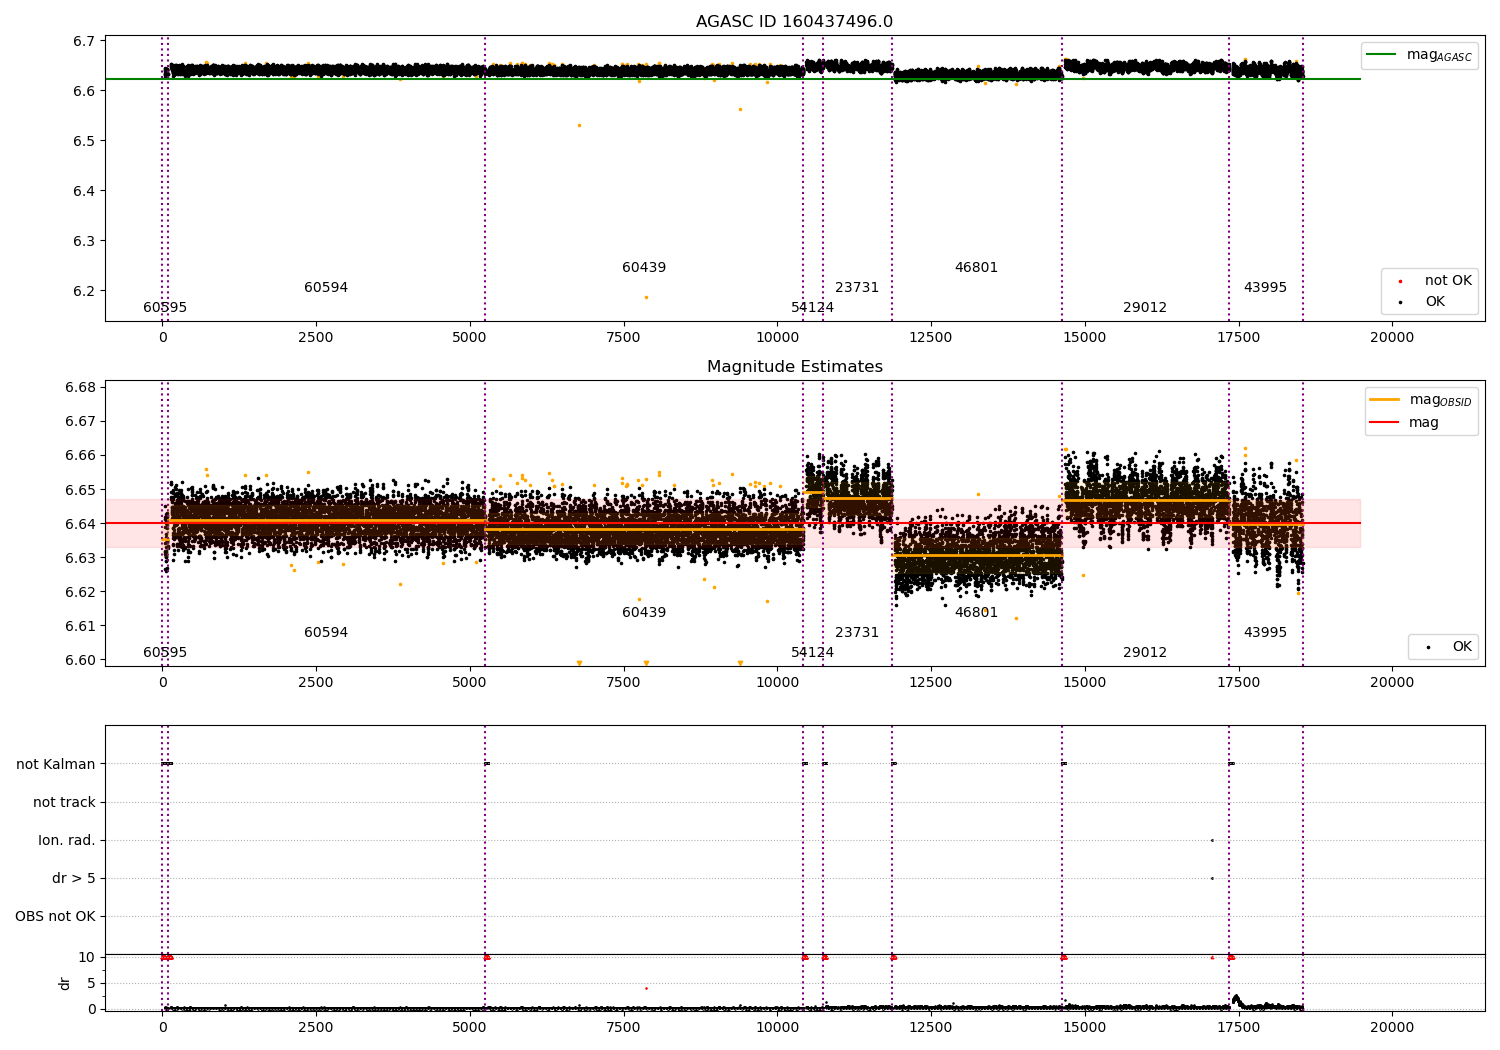This screenshot has width=1500, height=1050.
Task: Click obsid label 23731 in Magnitude Estimates plot
Action: tap(857, 633)
